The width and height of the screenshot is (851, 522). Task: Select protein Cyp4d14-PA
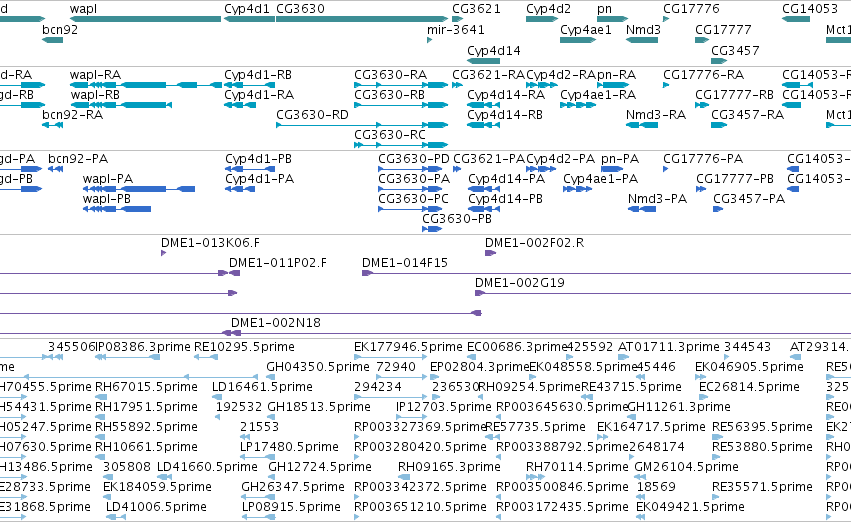506,179
